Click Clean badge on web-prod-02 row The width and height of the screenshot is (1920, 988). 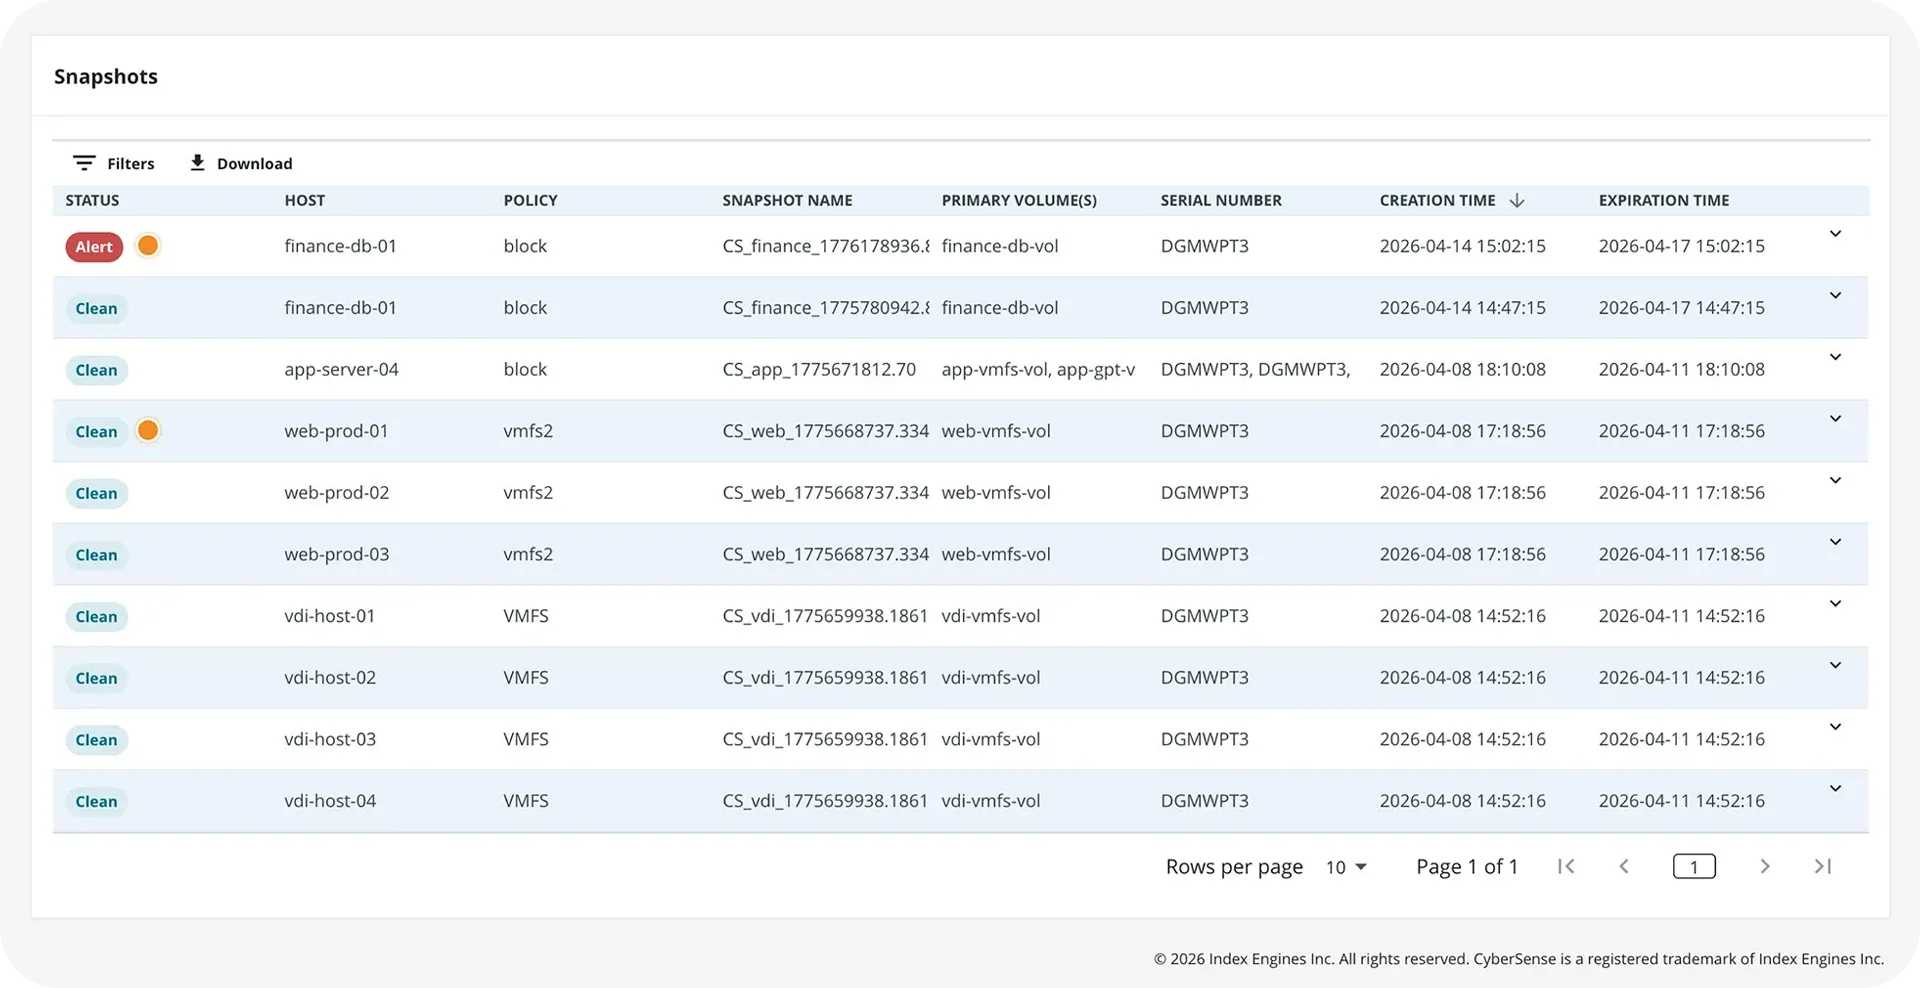[96, 493]
